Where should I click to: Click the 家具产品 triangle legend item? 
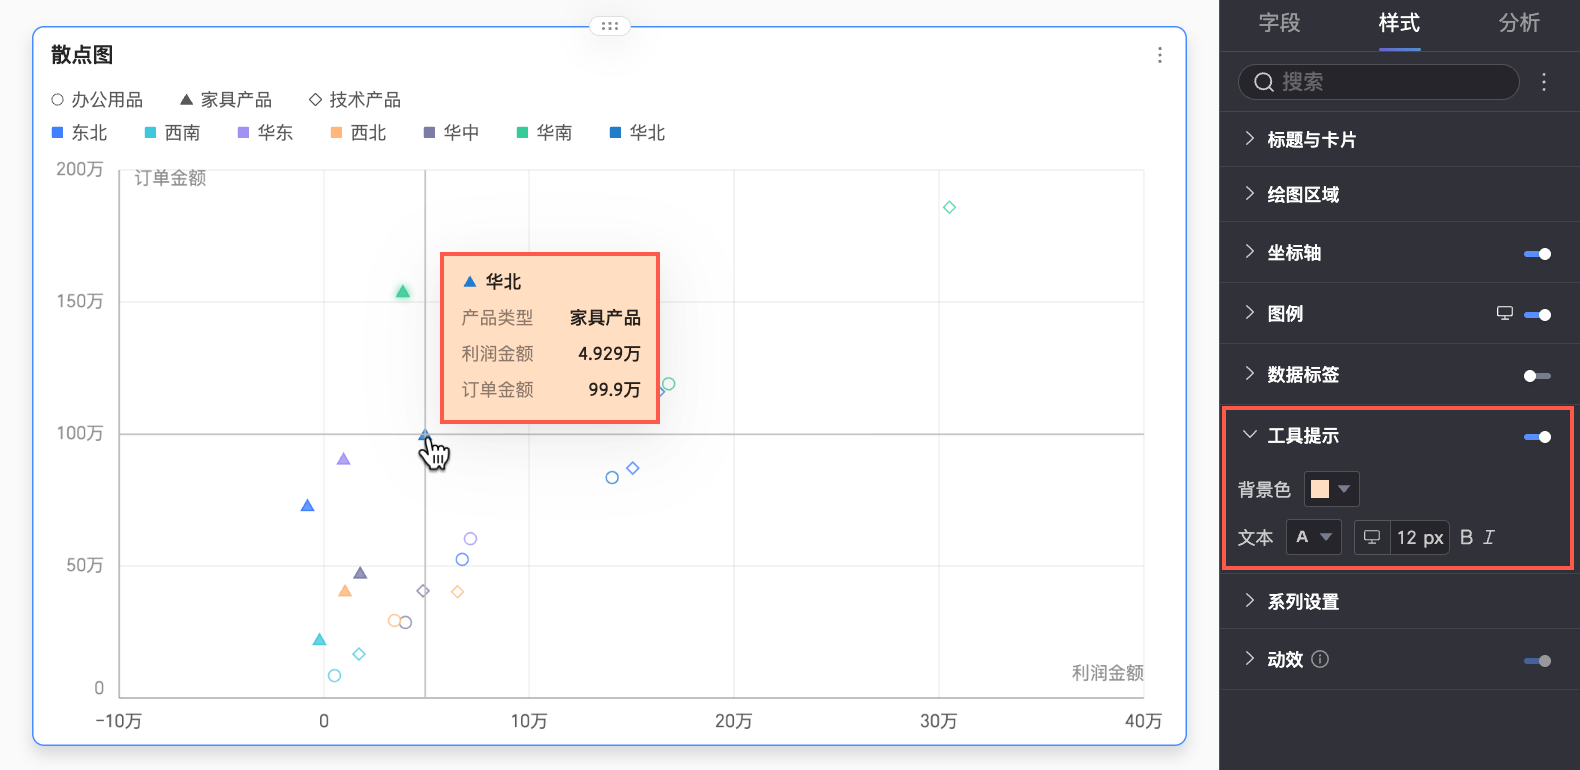click(x=225, y=100)
